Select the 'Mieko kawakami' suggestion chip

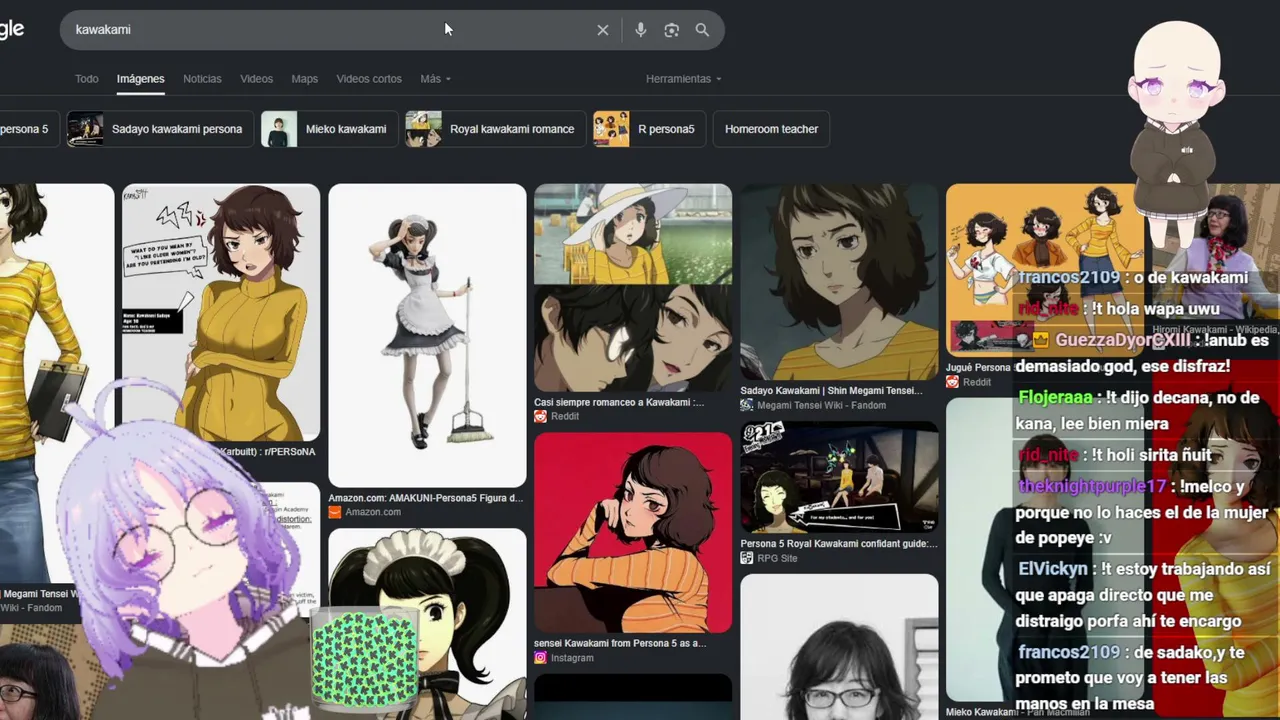(x=329, y=129)
